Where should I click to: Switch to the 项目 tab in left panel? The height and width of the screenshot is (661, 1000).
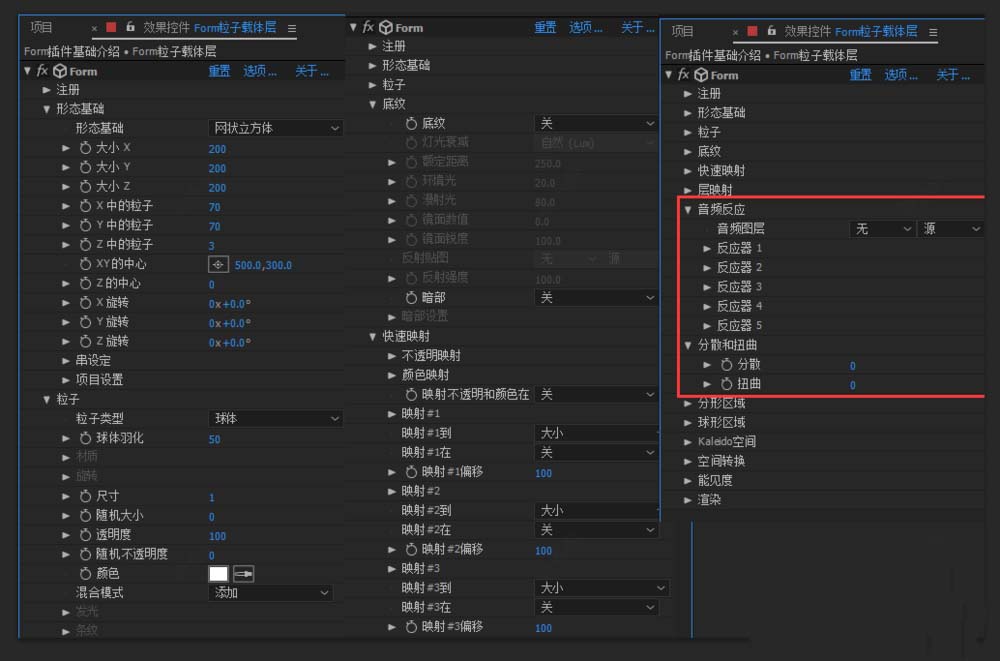coord(41,28)
